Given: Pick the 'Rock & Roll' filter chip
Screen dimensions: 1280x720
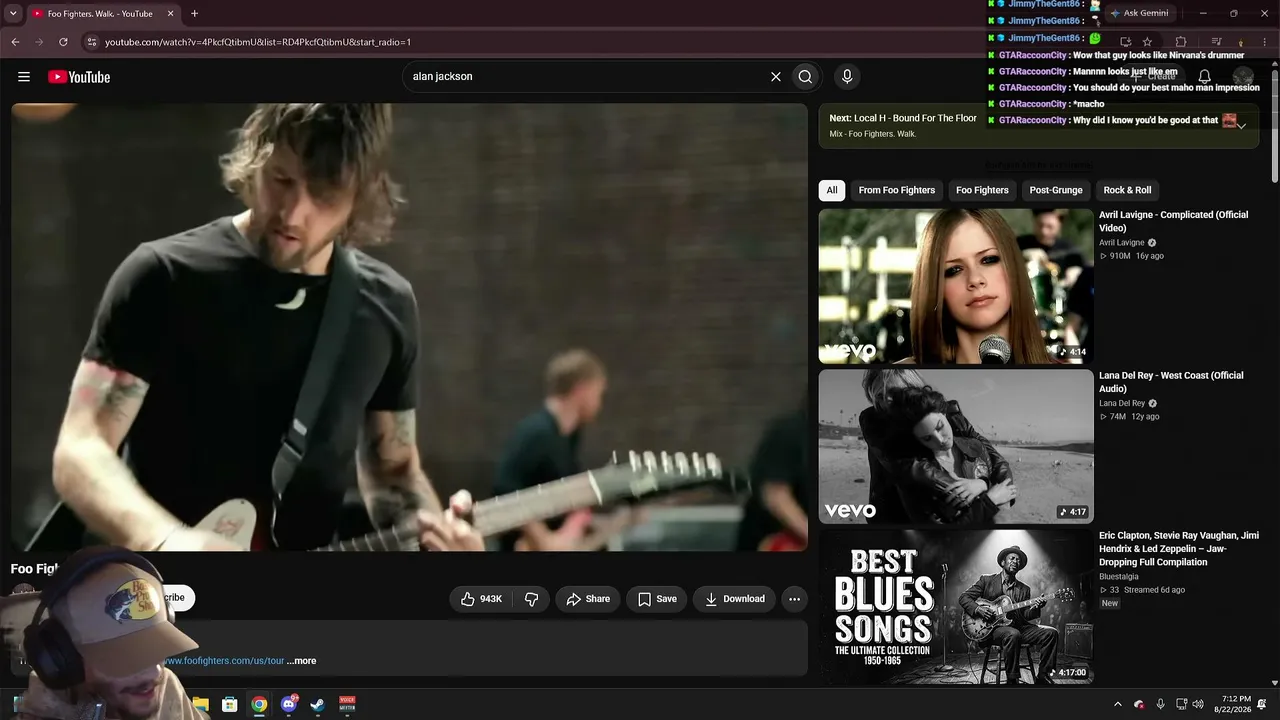Looking at the screenshot, I should (x=1127, y=190).
